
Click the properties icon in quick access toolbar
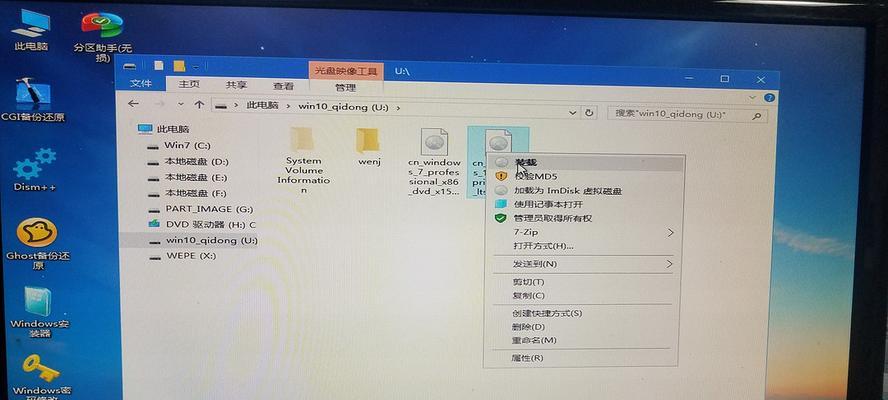click(159, 65)
